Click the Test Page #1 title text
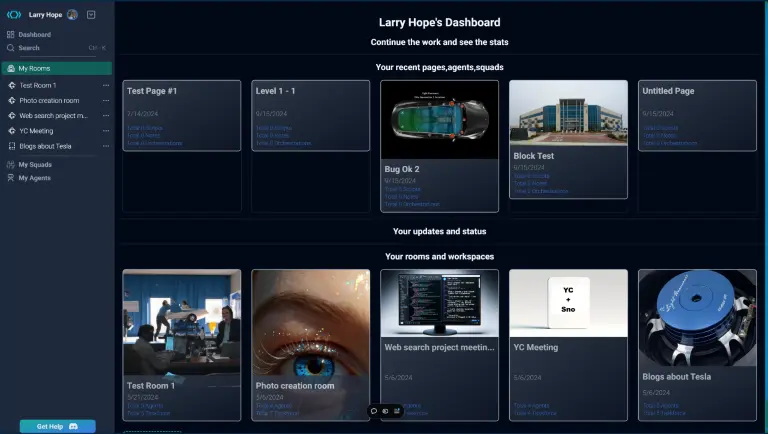768x434 pixels. tap(152, 91)
